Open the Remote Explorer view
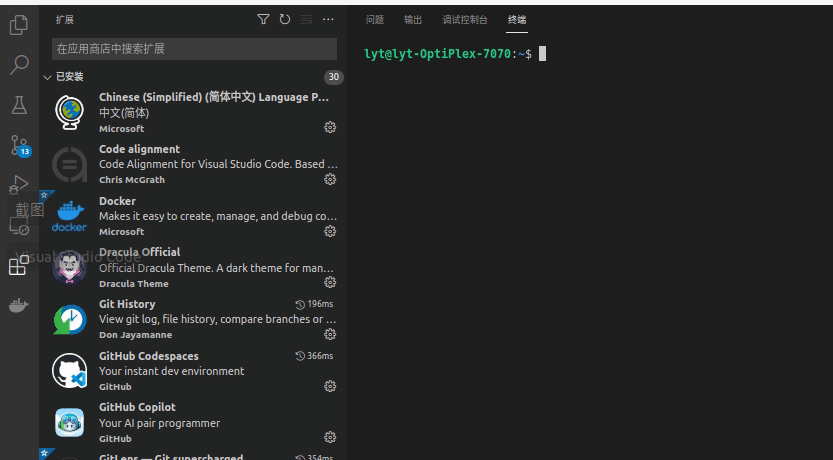The image size is (833, 460). coord(19,226)
